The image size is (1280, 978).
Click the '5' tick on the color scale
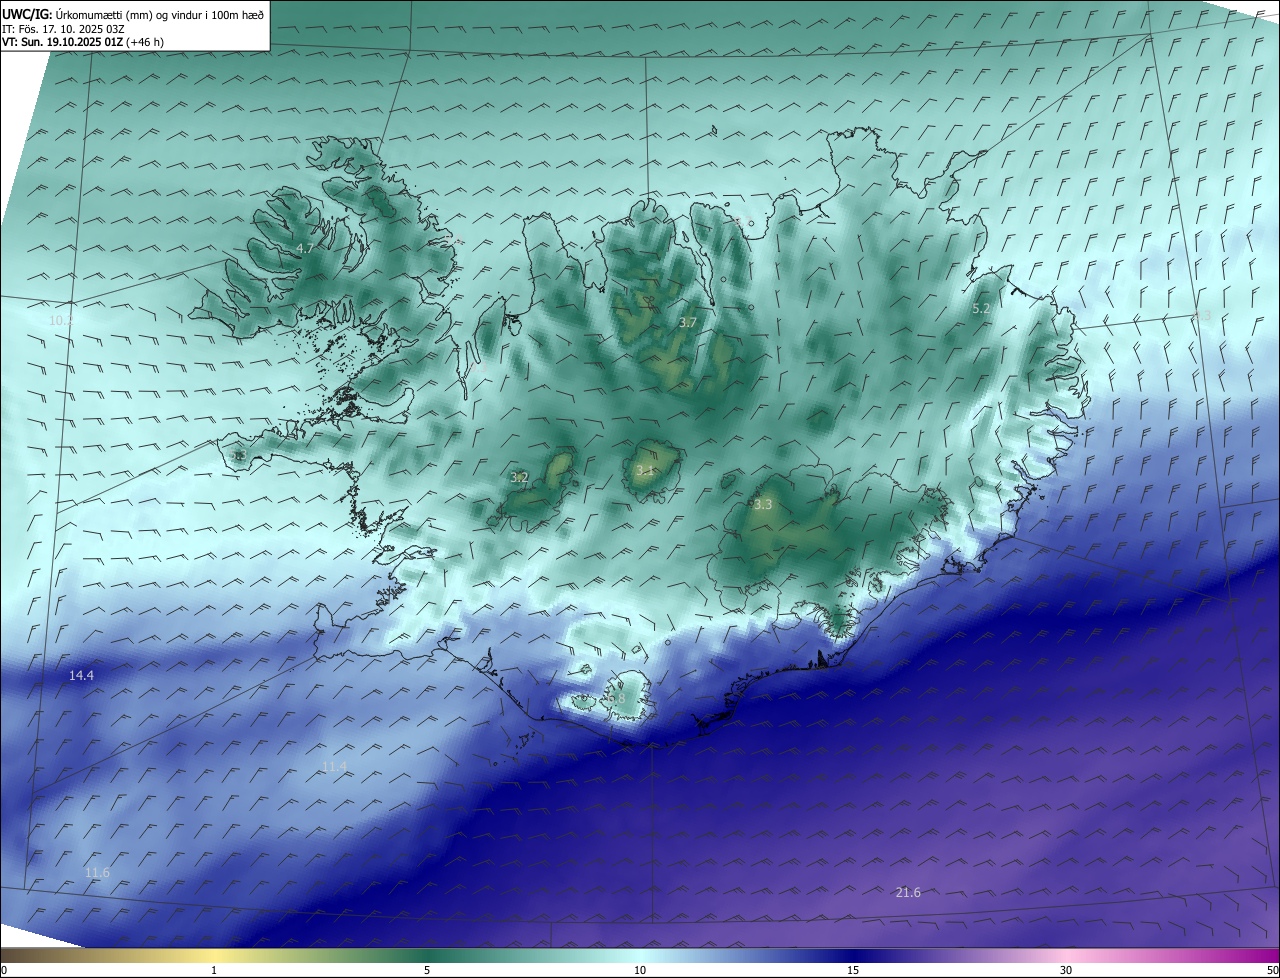point(427,970)
